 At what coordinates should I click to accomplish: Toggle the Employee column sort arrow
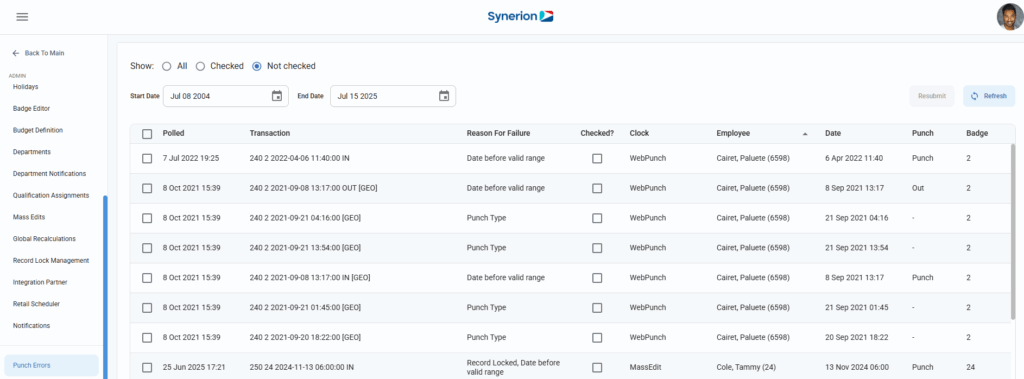pyautogui.click(x=805, y=133)
